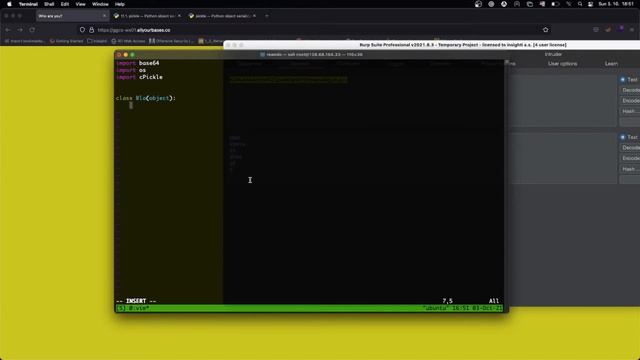Minimize the terminal window with yellow button

point(126,55)
